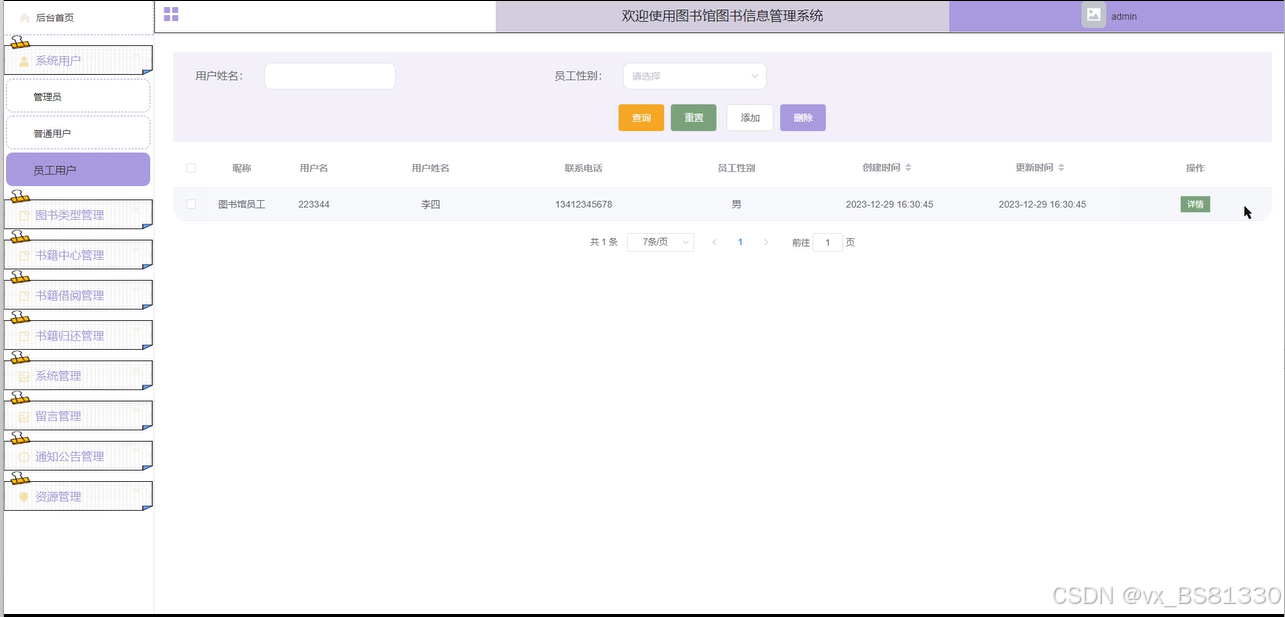Image resolution: width=1285 pixels, height=617 pixels.
Task: Expand the 书籍借阅管理 menu chevron
Action: pos(138,291)
